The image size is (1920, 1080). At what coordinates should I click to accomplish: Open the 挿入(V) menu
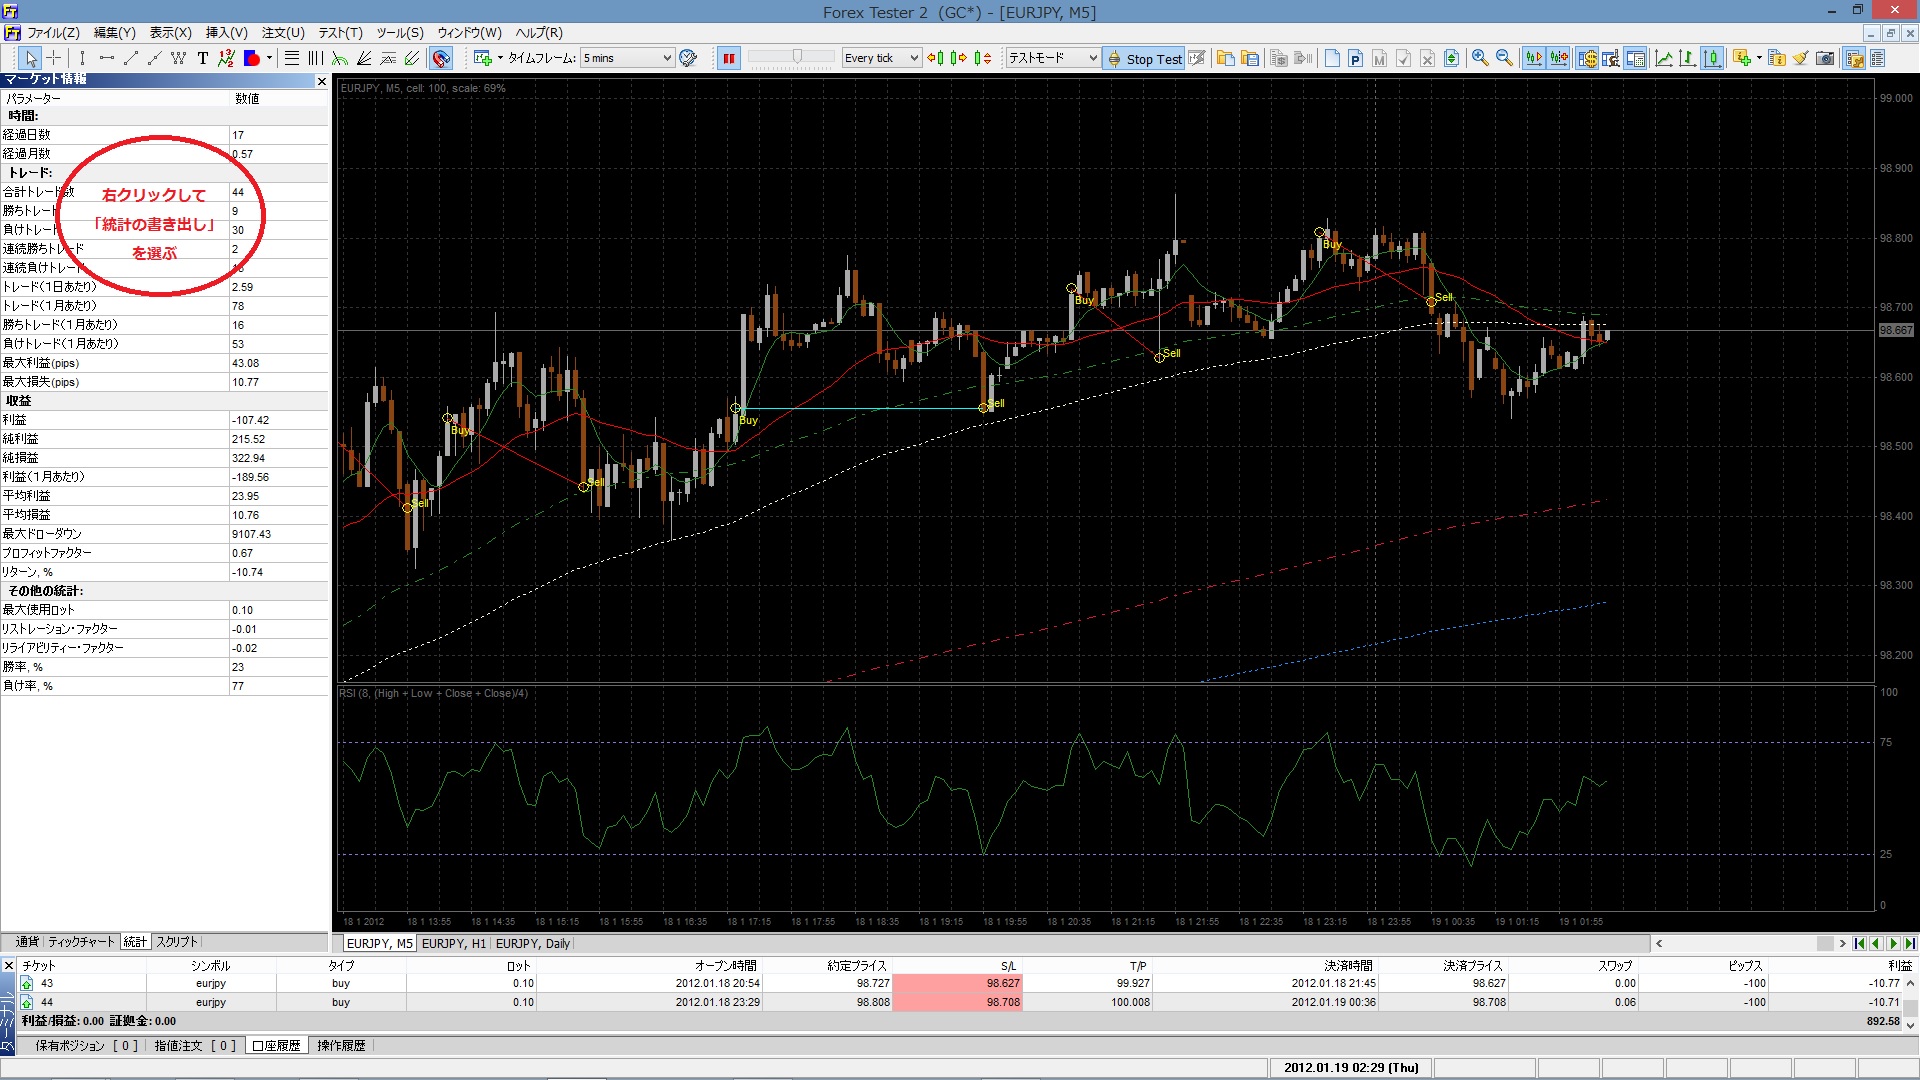(x=227, y=33)
